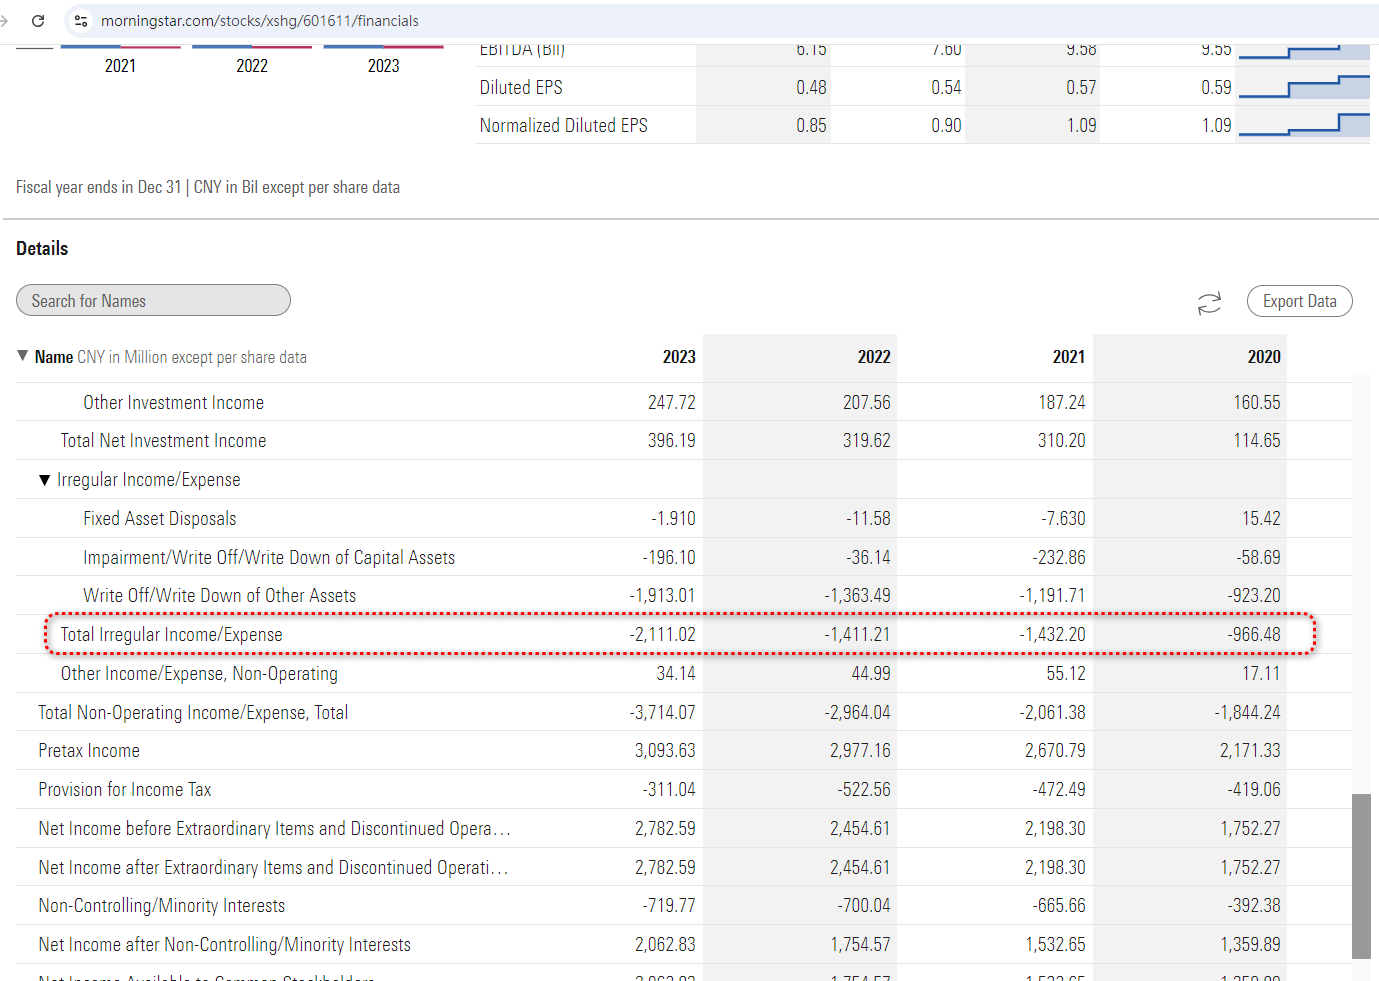
Task: Click the 2023 Other Investment Income value 247.72
Action: [671, 402]
